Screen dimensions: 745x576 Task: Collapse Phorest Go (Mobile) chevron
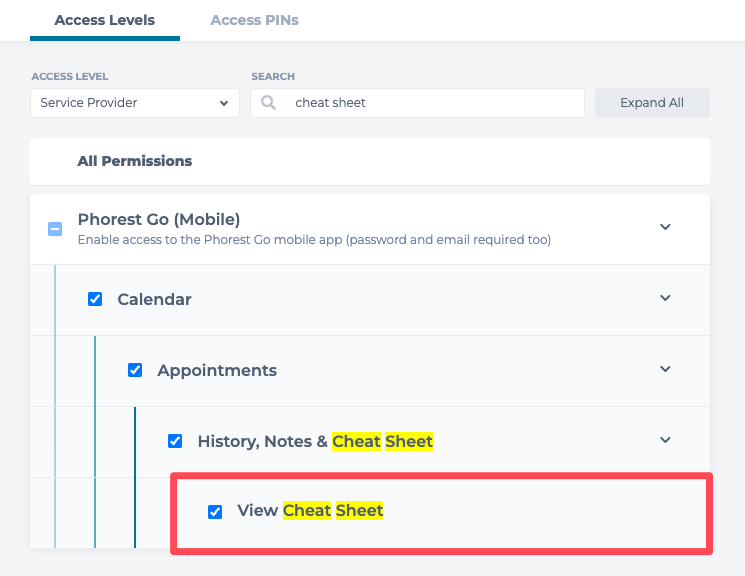coord(665,227)
